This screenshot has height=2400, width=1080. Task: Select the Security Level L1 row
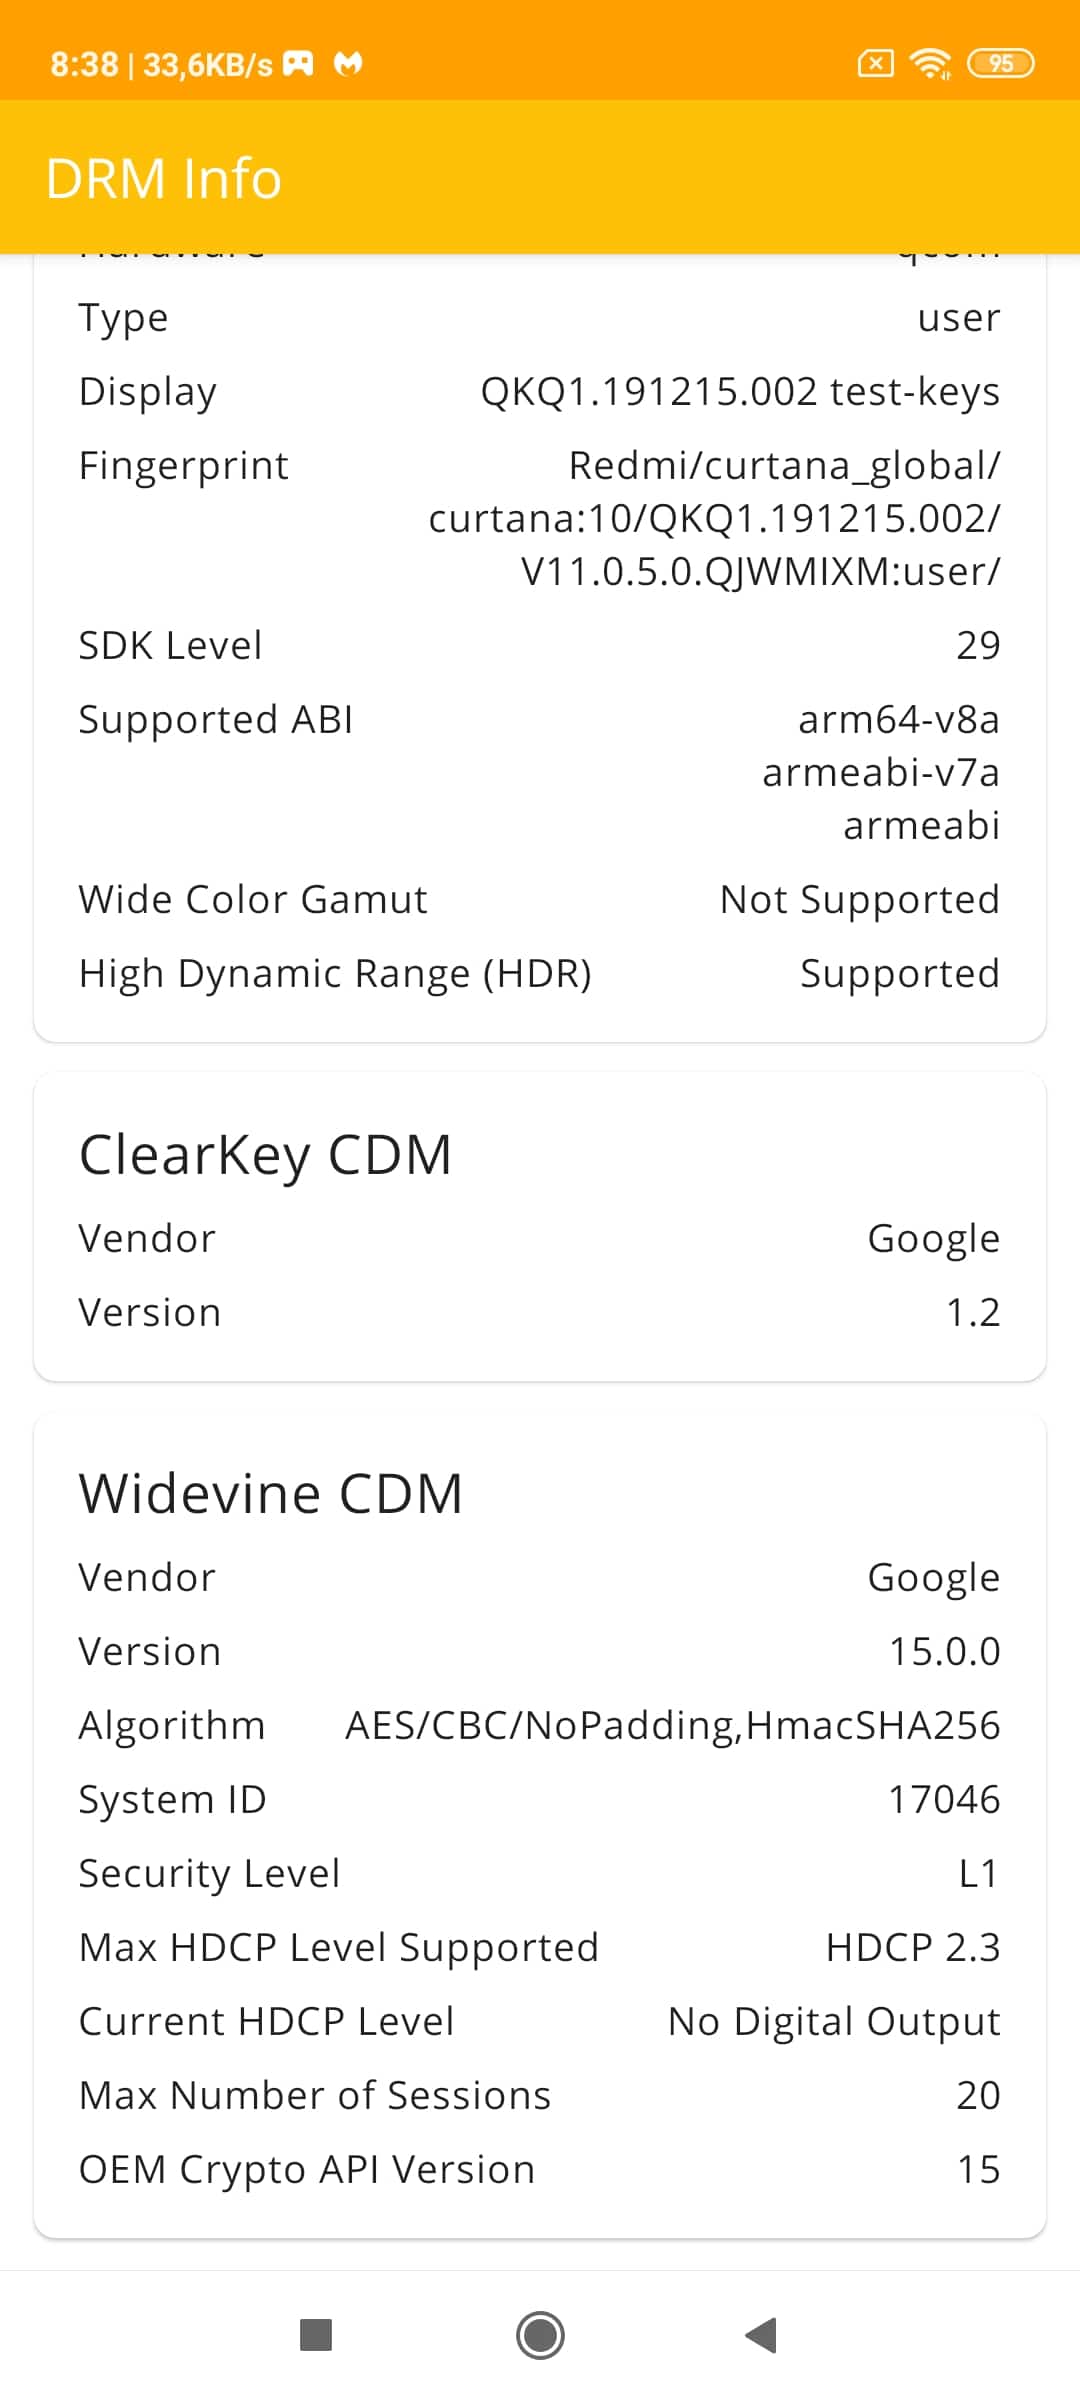click(x=540, y=1873)
